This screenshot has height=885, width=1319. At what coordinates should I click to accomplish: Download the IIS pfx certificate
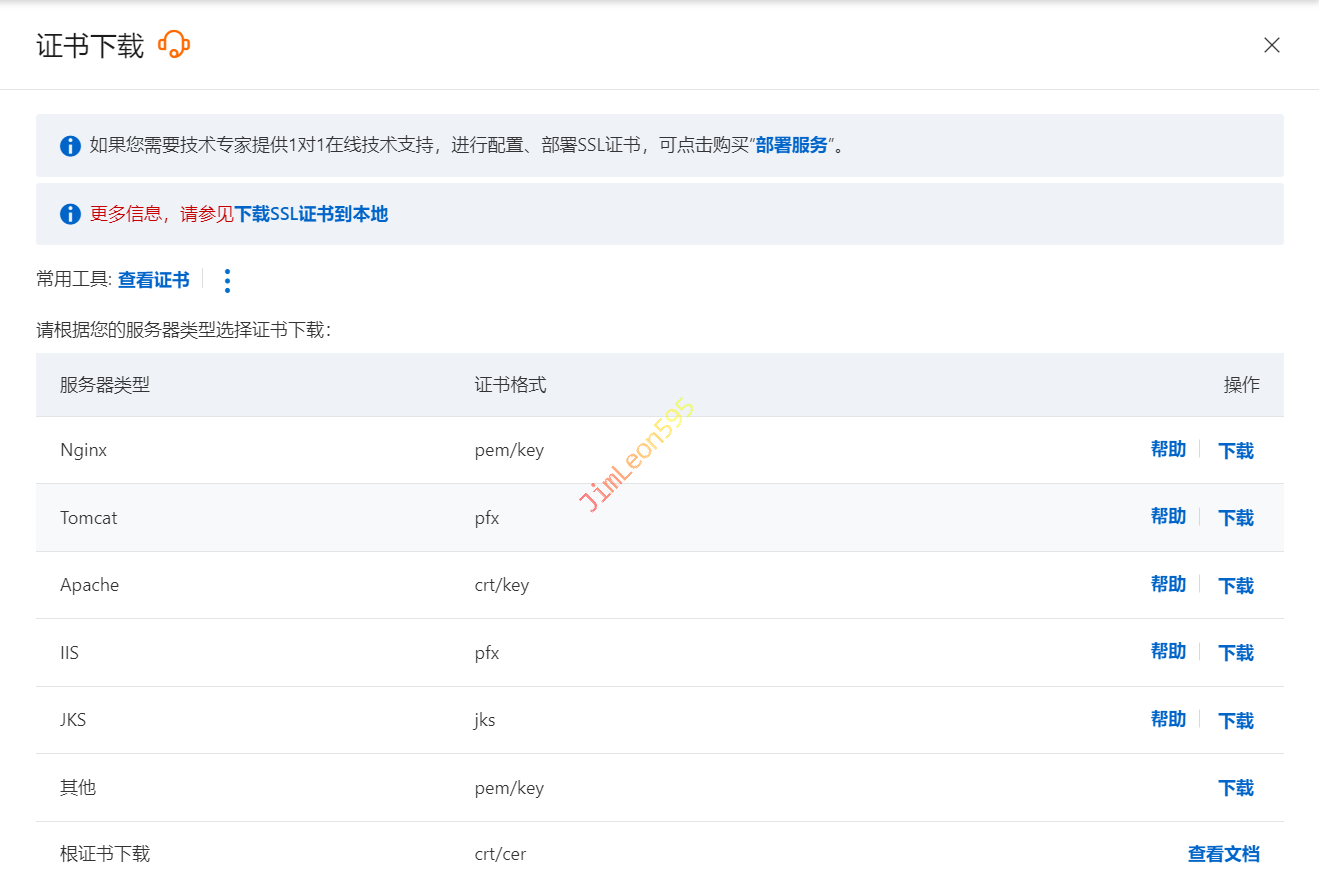[1235, 653]
